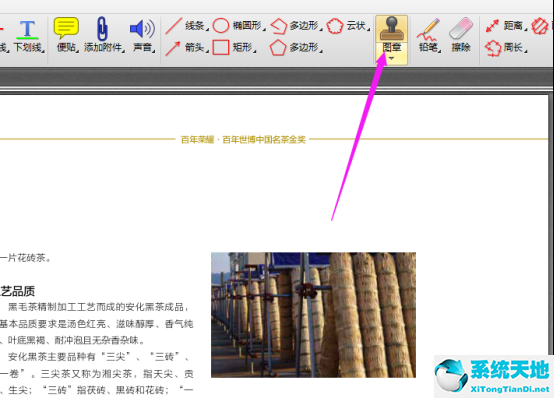Screen dimensions: 554x398
Task: Click the heading text 百年荣耀·百年世博中国名茶金奖
Action: coord(243,140)
